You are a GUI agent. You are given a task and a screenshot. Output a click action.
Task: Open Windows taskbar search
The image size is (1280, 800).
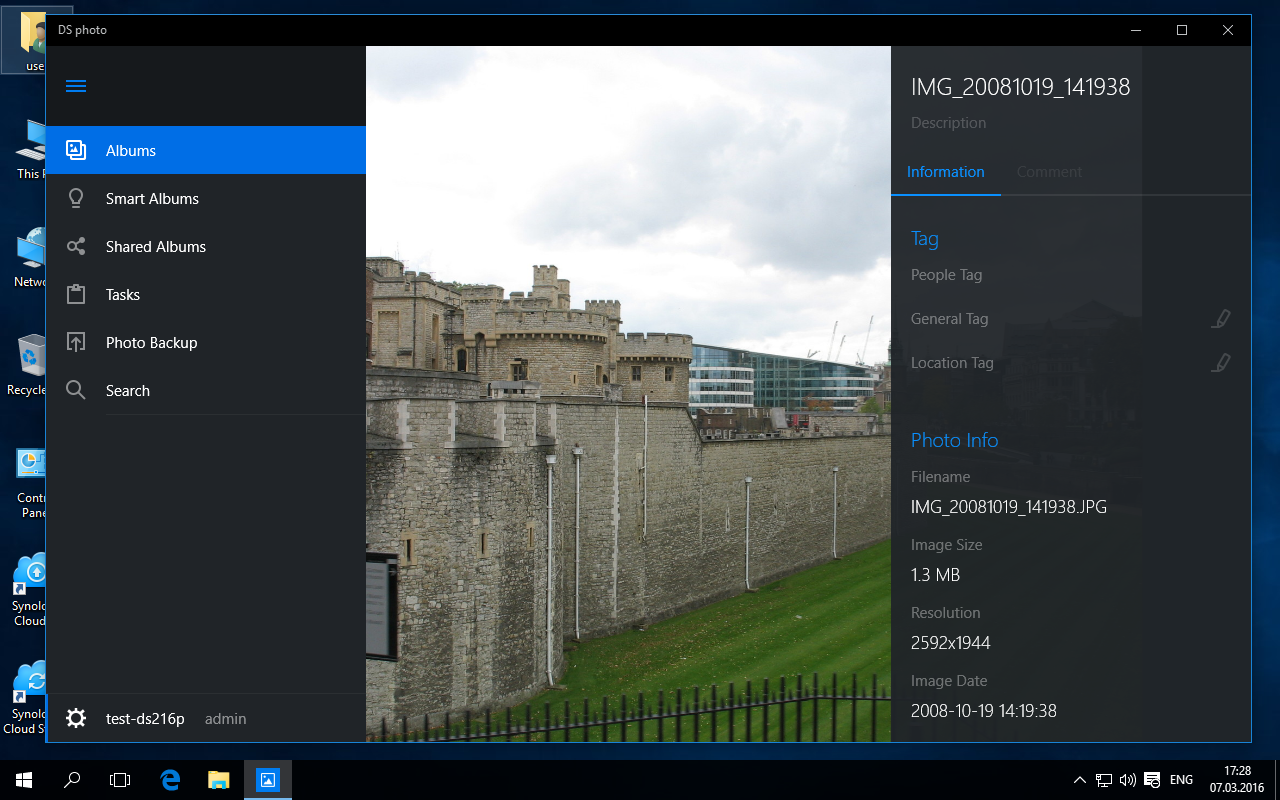pyautogui.click(x=72, y=780)
